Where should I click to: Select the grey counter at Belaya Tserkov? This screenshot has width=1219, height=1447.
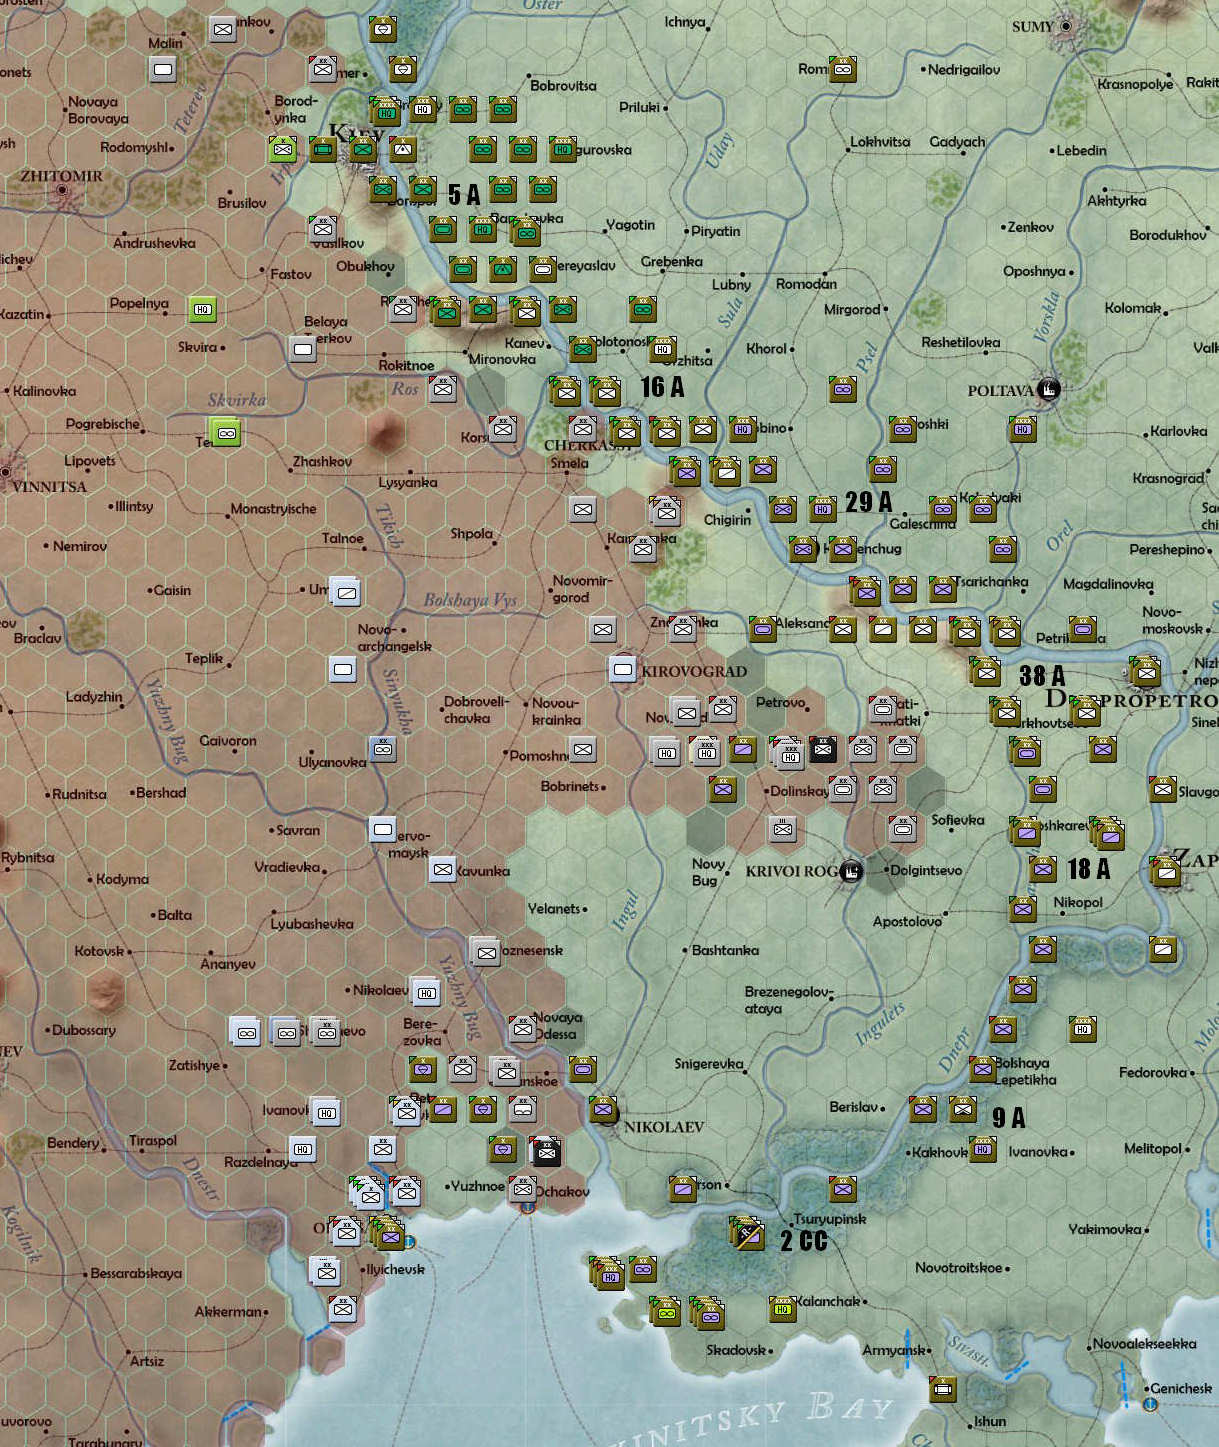[303, 349]
